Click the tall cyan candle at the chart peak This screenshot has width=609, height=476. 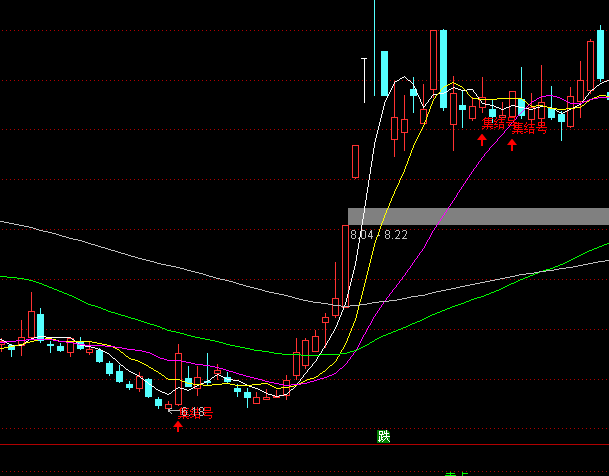382,73
